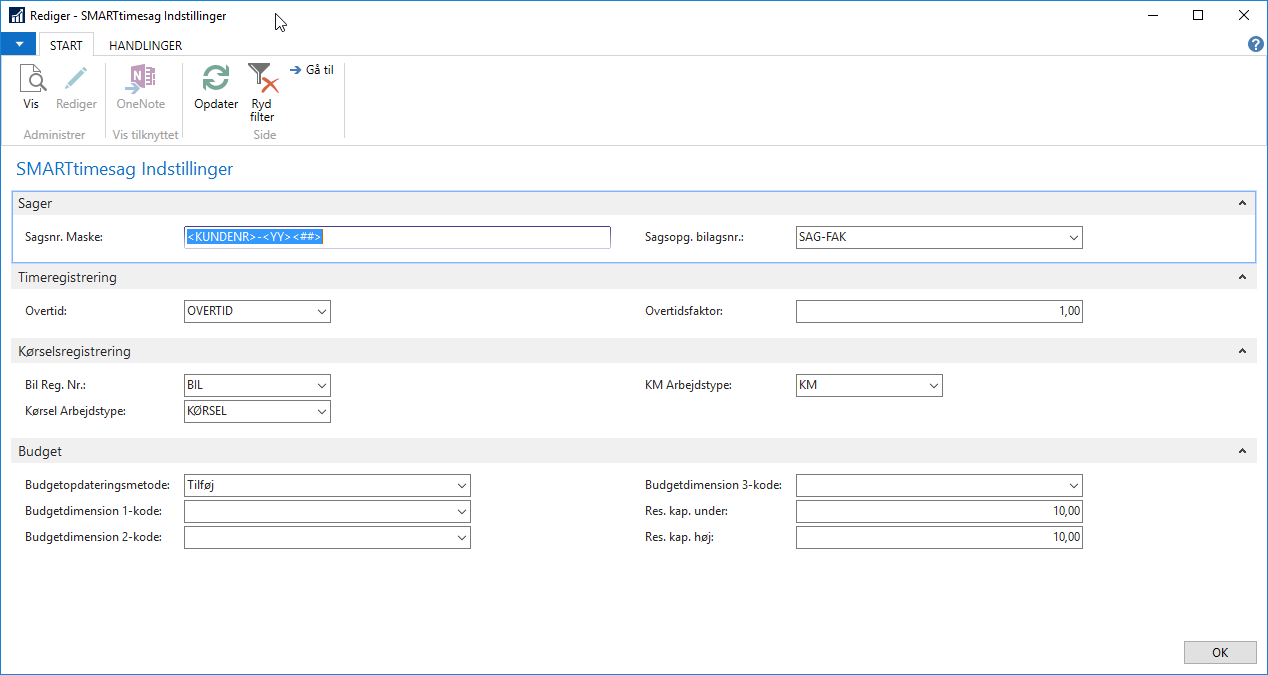
Task: Click the Overtidsfaktor label
Action: point(685,311)
